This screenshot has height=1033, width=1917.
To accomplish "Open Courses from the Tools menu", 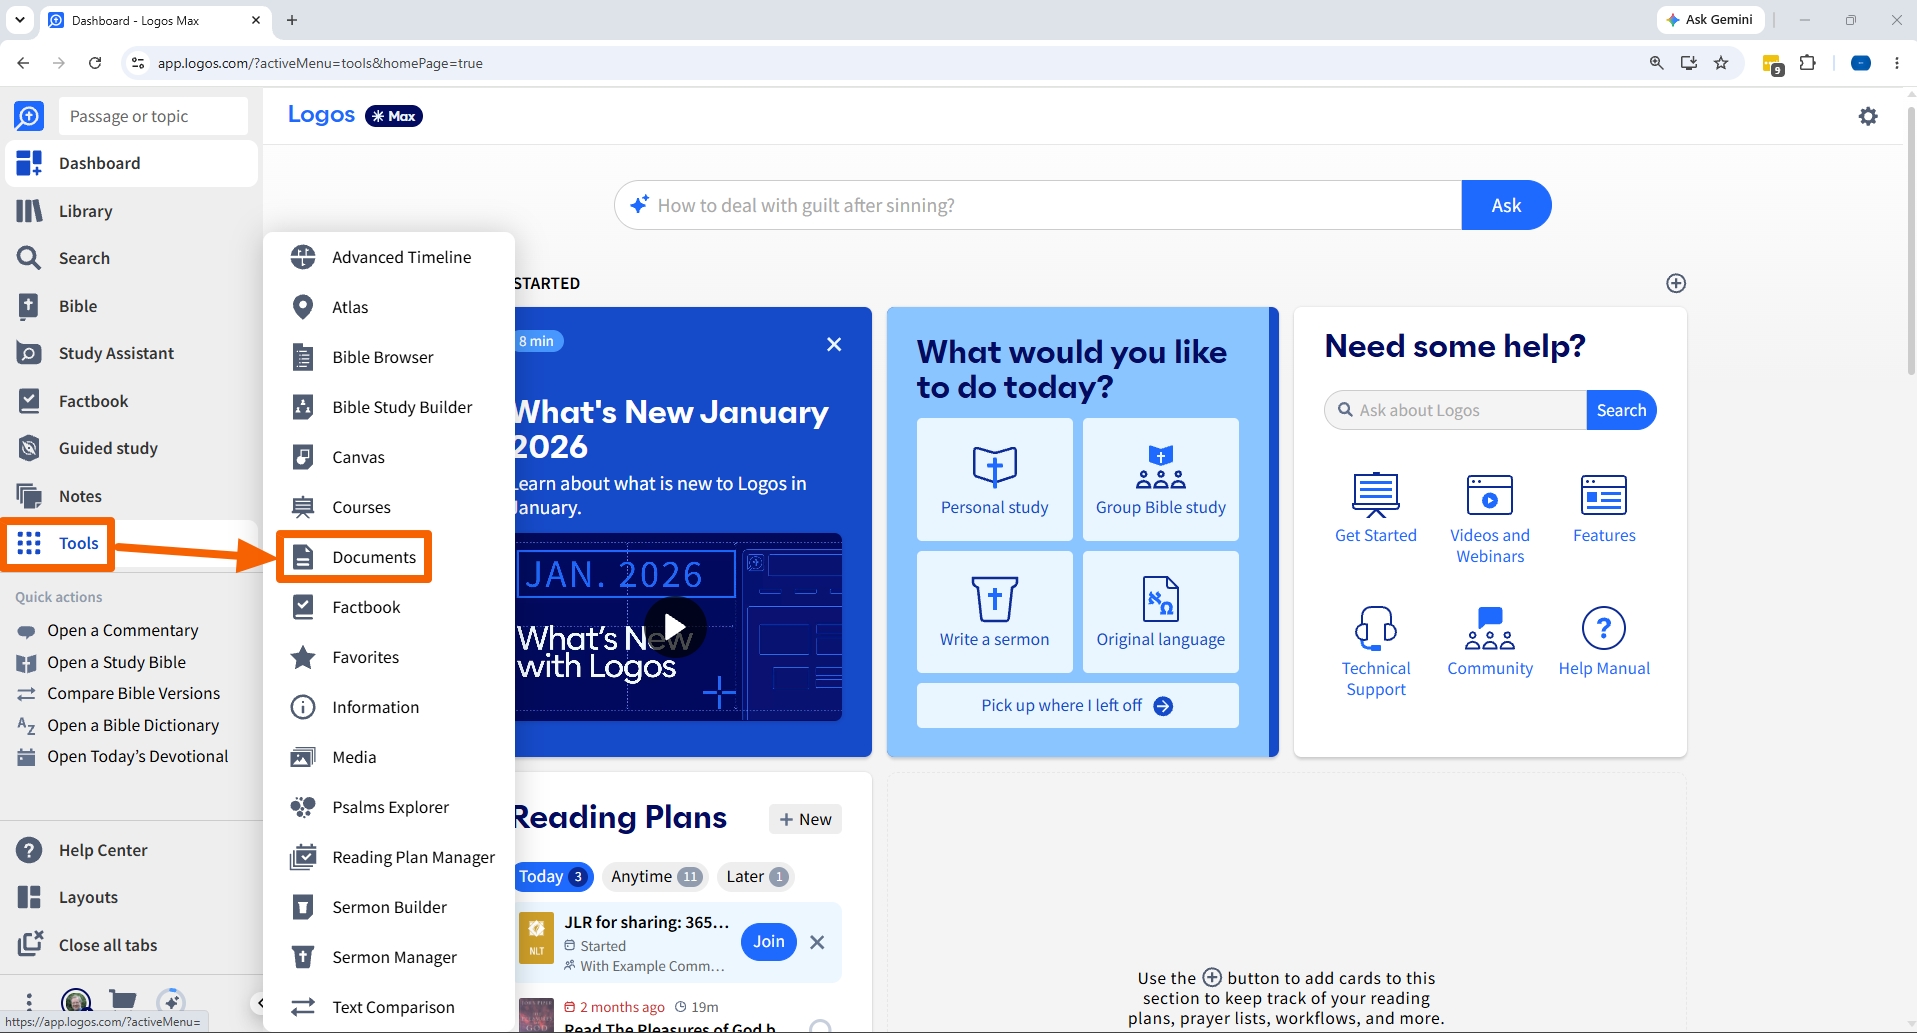I will [x=389, y=507].
